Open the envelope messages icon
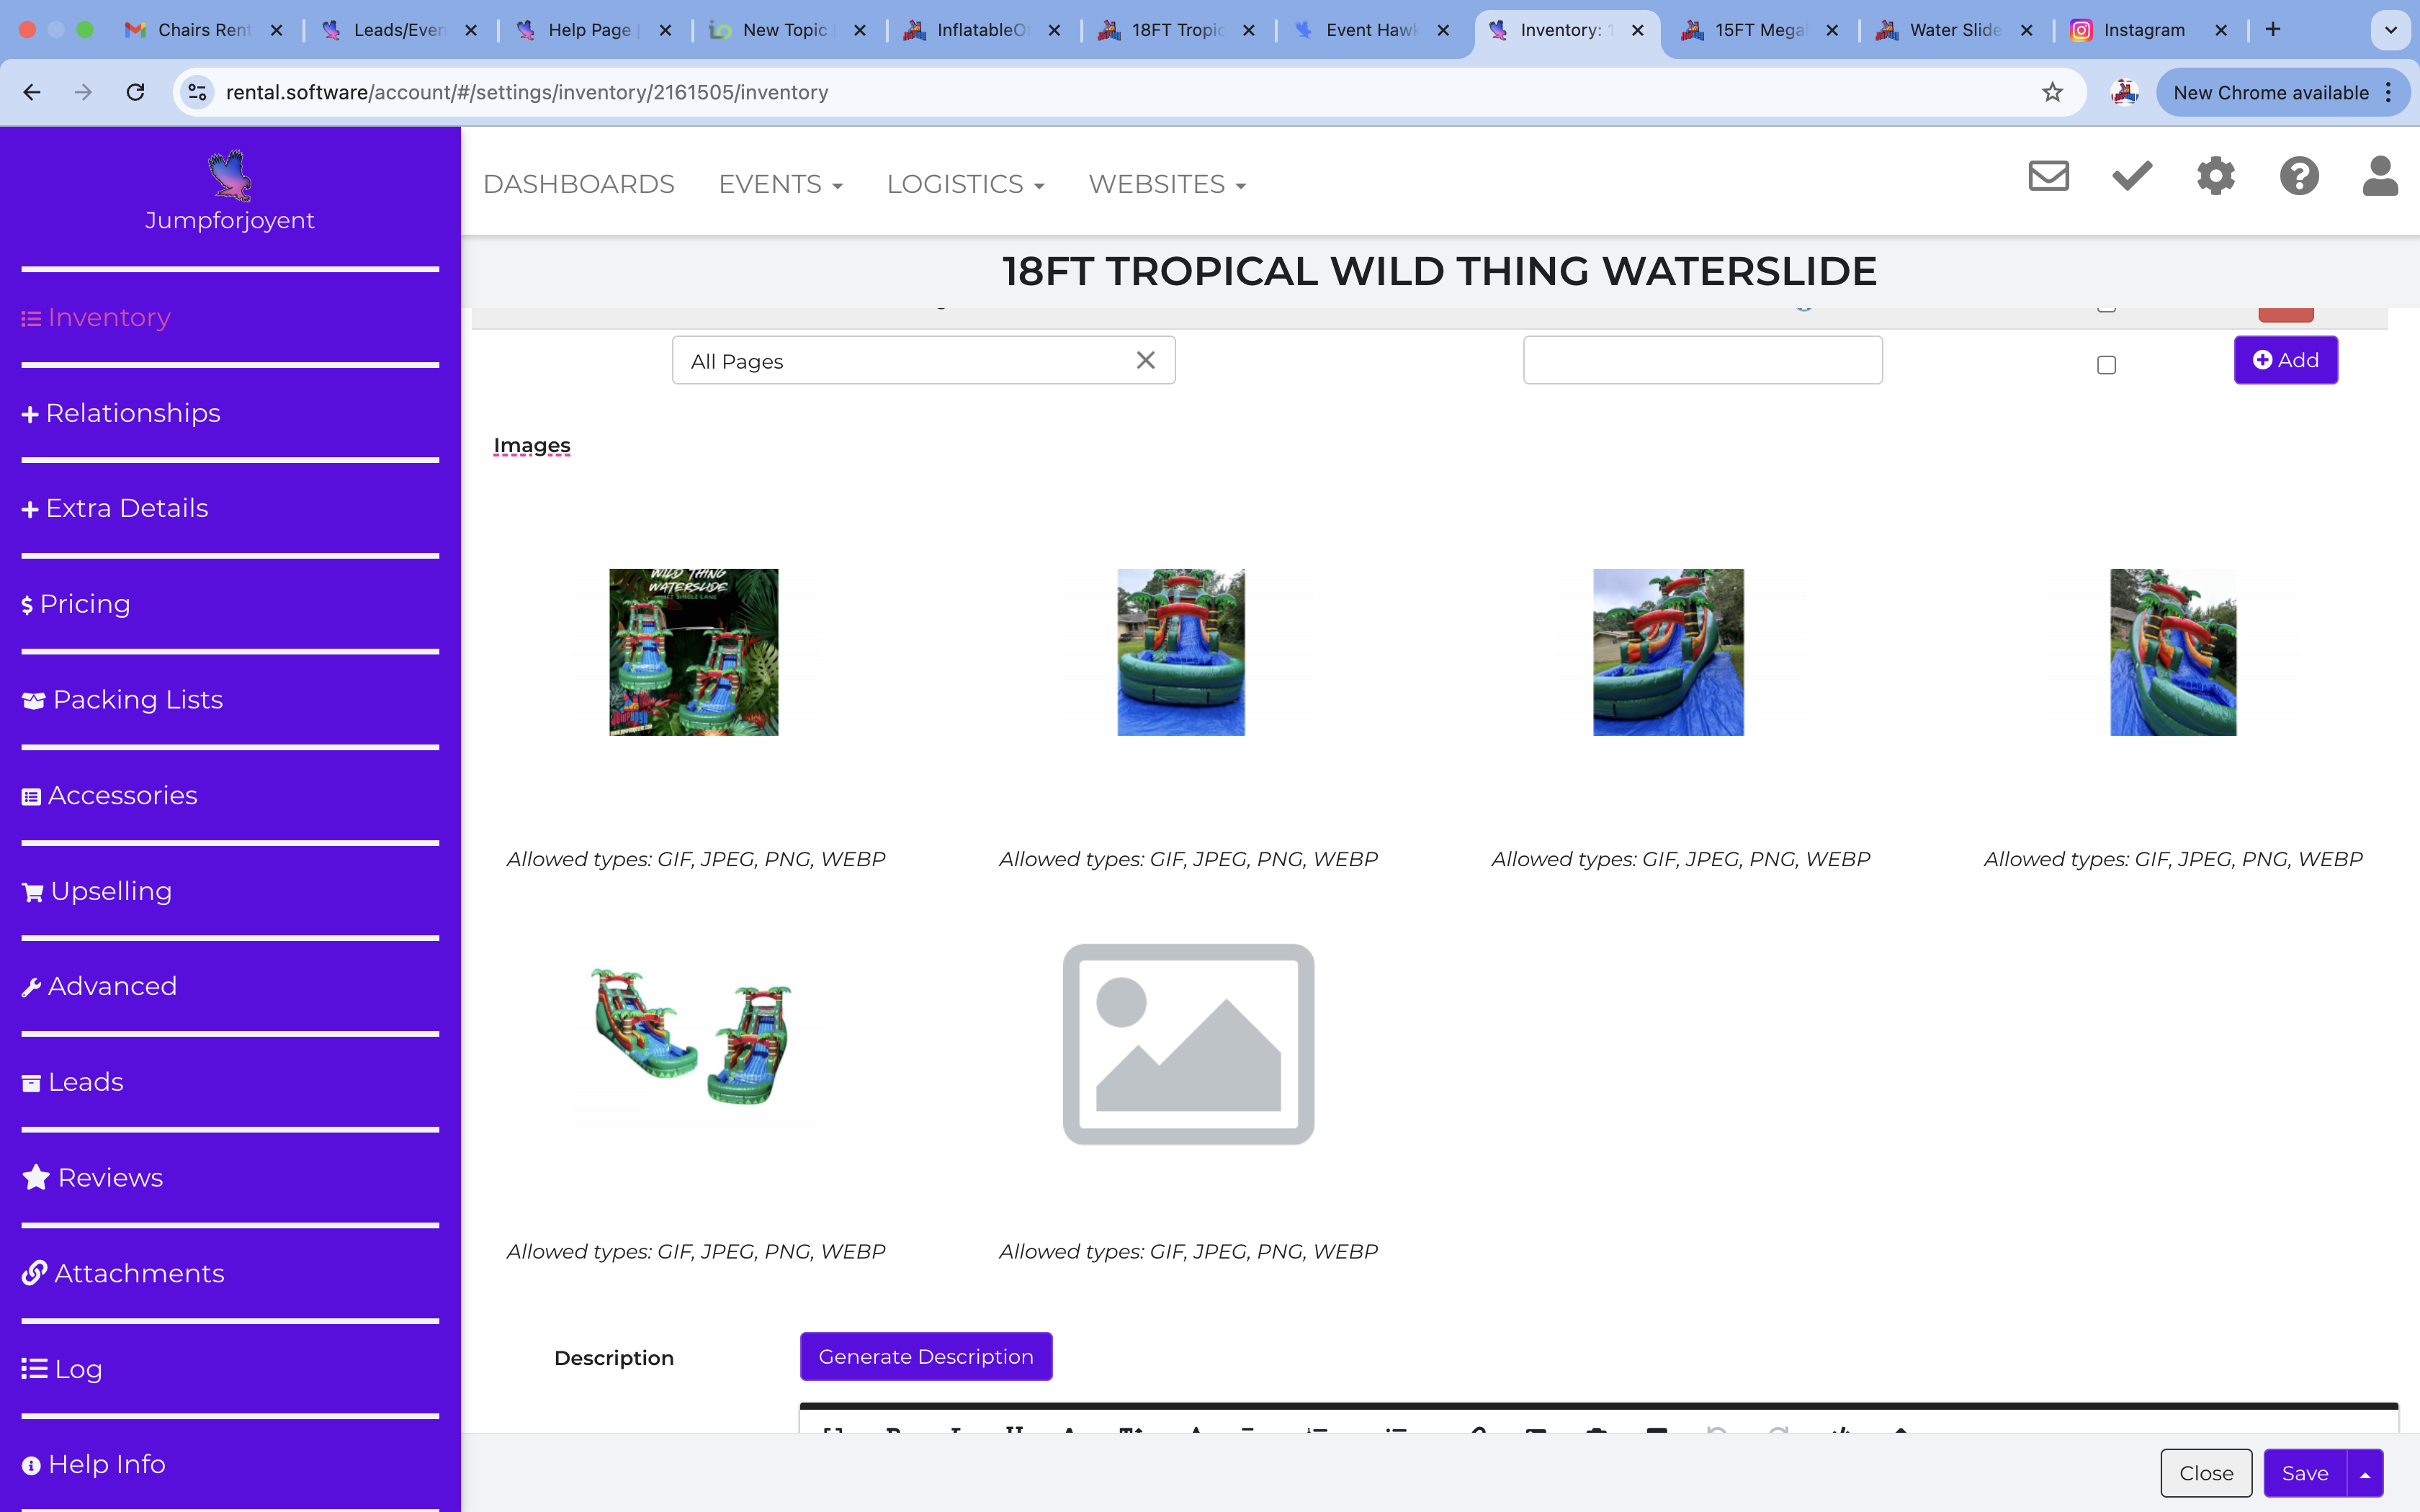The image size is (2420, 1512). 2048,176
